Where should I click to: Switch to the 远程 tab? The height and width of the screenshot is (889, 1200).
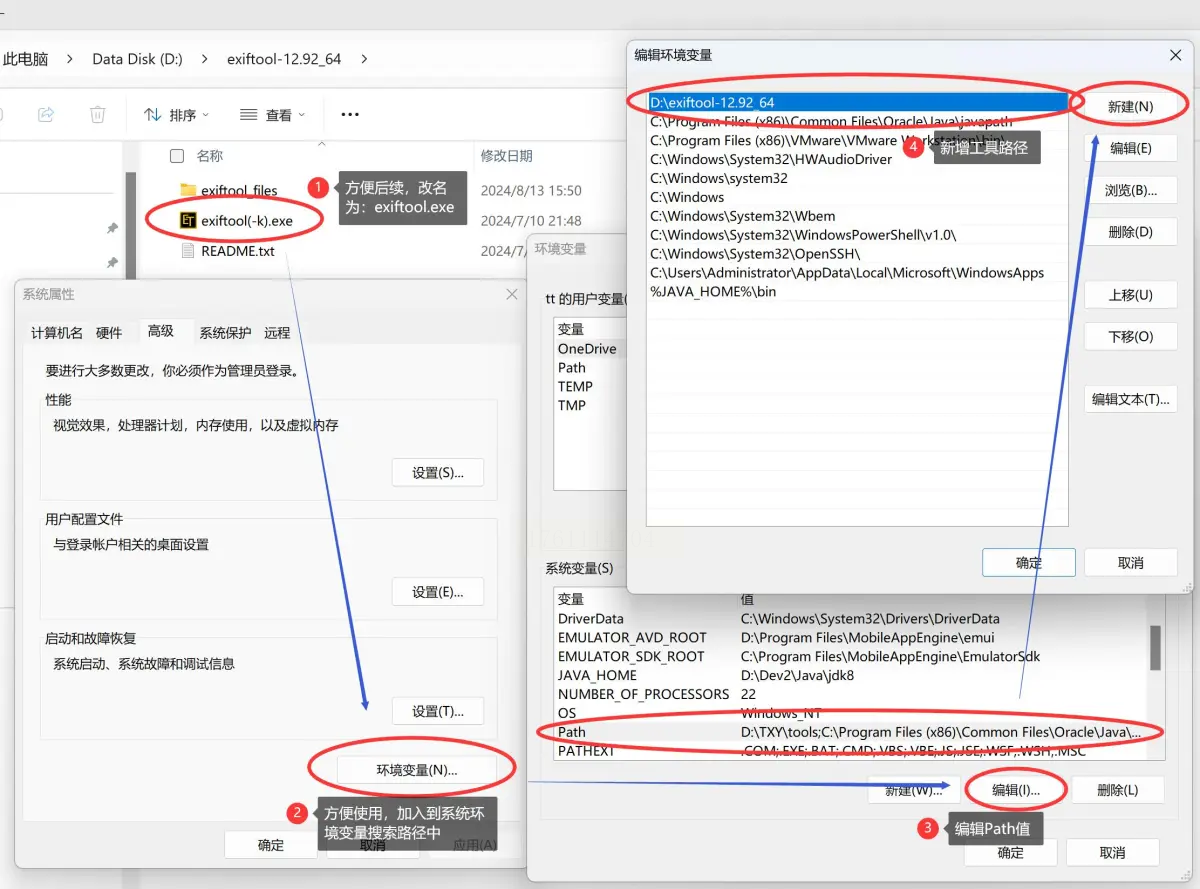[277, 333]
